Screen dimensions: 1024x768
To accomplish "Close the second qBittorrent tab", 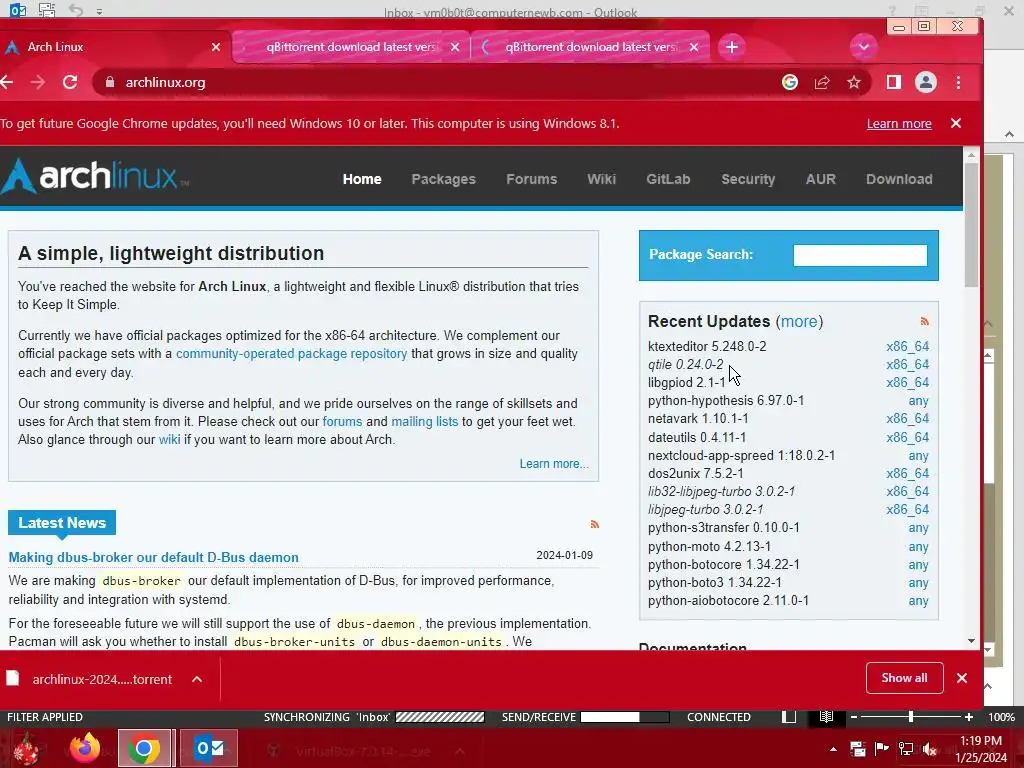I will coord(694,47).
